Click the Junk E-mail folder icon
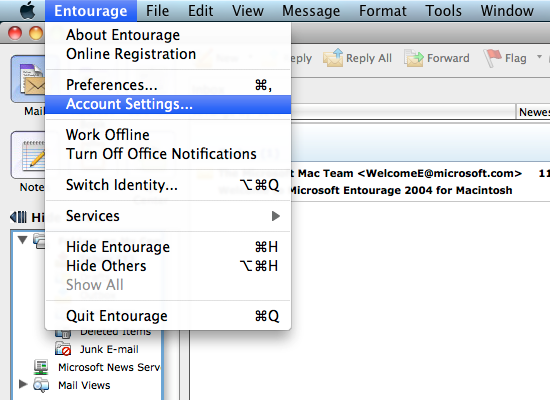 point(63,349)
